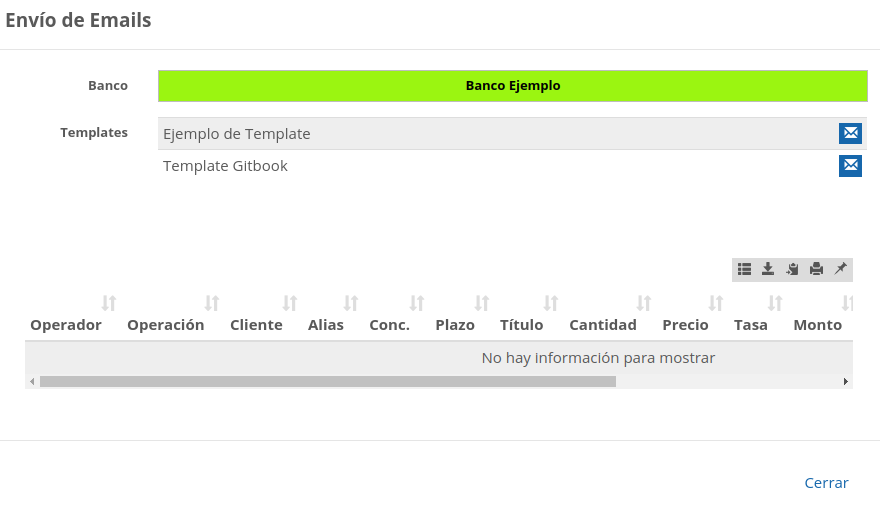The image size is (880, 506).
Task: Click the print table icon
Action: [816, 269]
